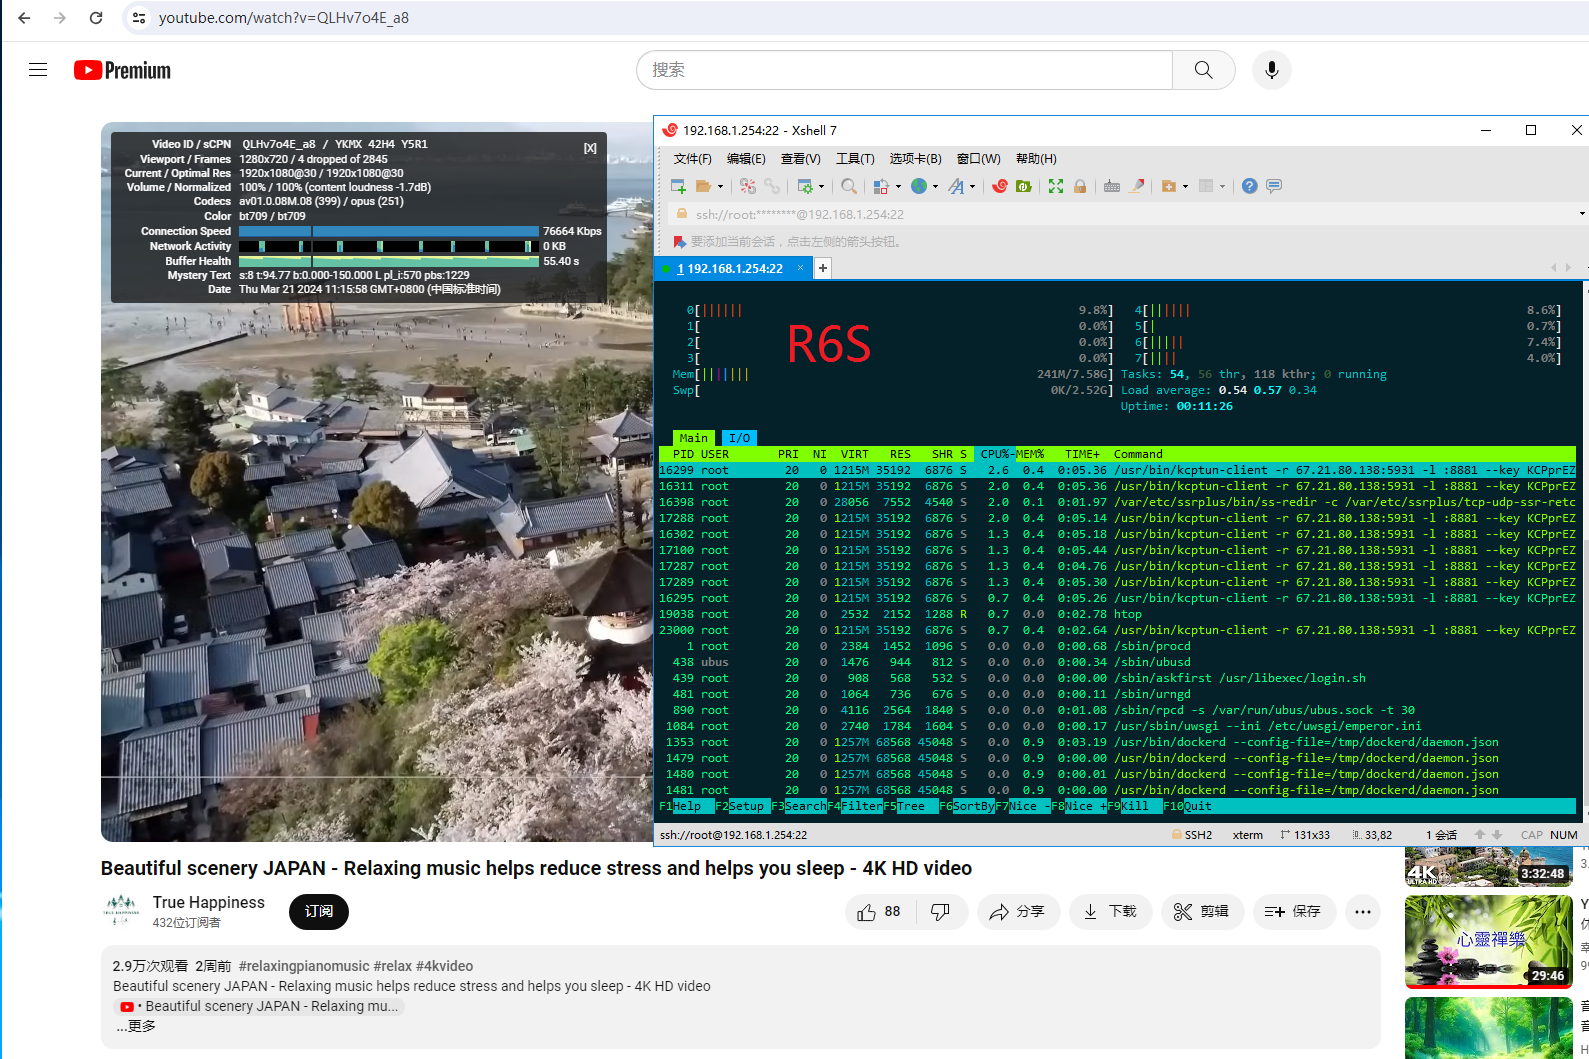This screenshot has width=1589, height=1059.
Task: Expand new folder dropdown arrow
Action: click(1185, 186)
